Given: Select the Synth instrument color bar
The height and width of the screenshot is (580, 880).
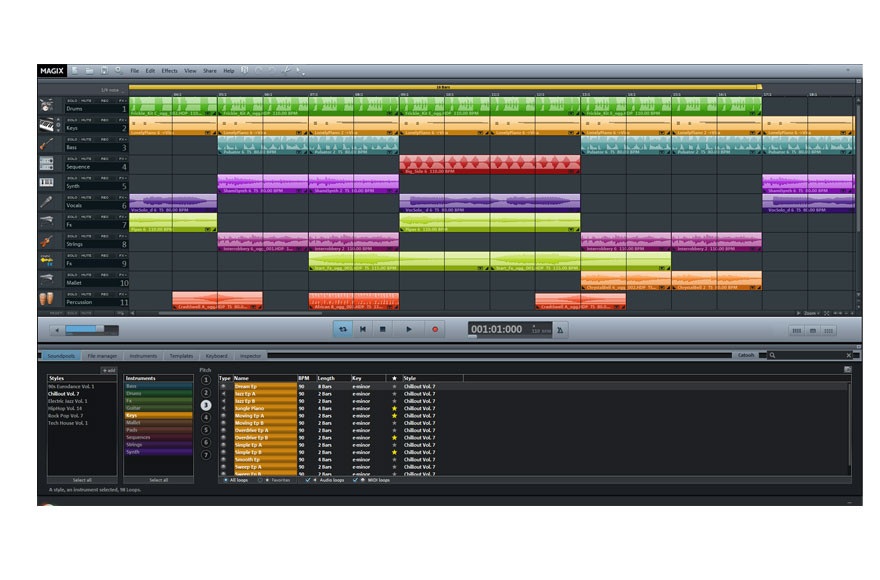Looking at the screenshot, I should point(158,452).
